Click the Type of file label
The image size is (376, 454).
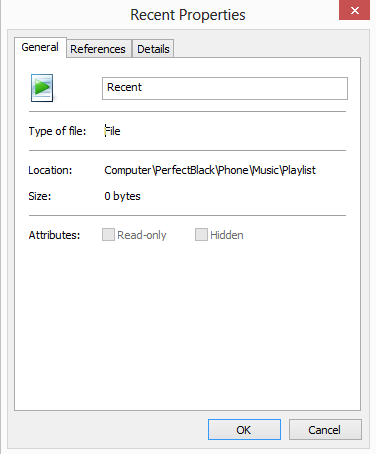click(57, 131)
